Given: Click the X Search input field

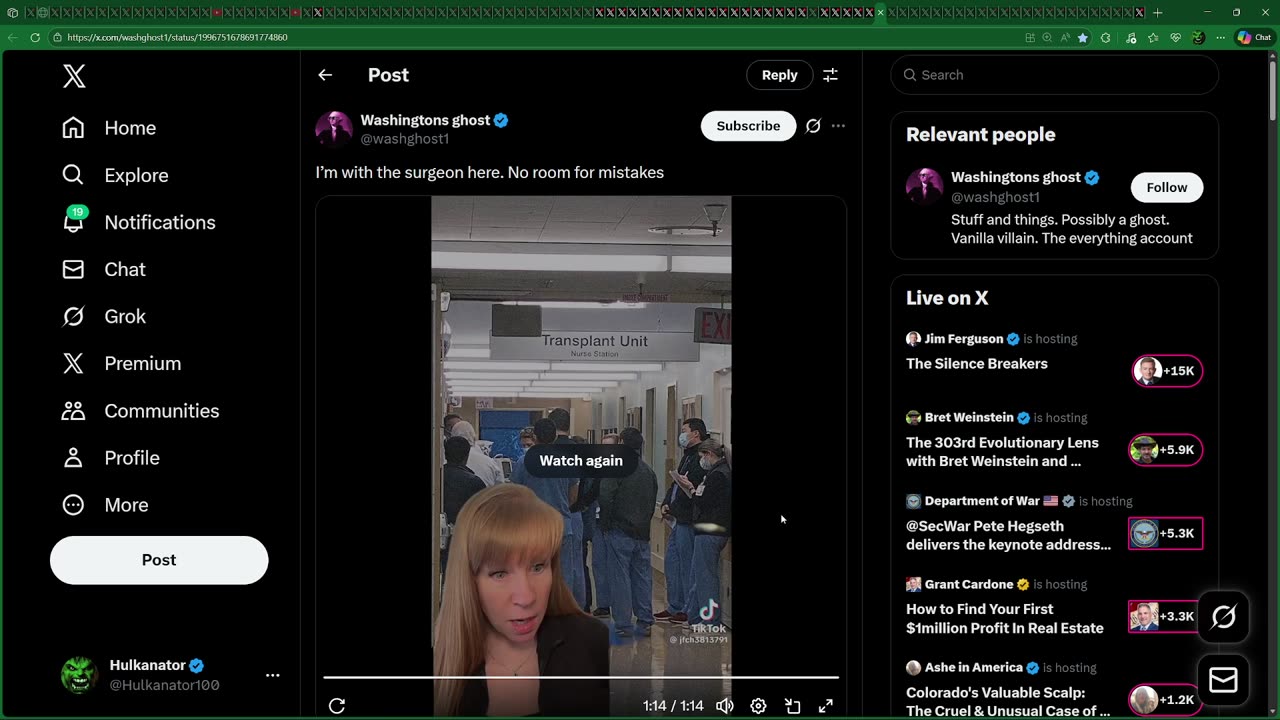Looking at the screenshot, I should click(x=1054, y=75).
